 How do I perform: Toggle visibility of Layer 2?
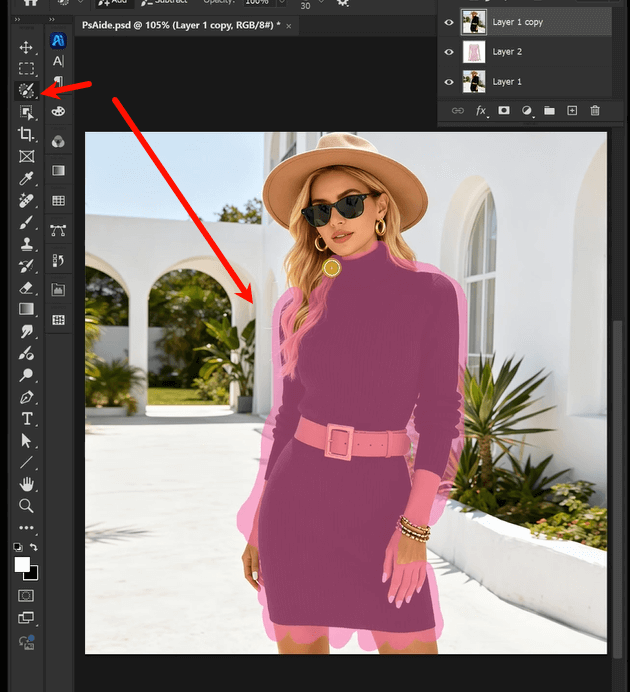click(449, 52)
